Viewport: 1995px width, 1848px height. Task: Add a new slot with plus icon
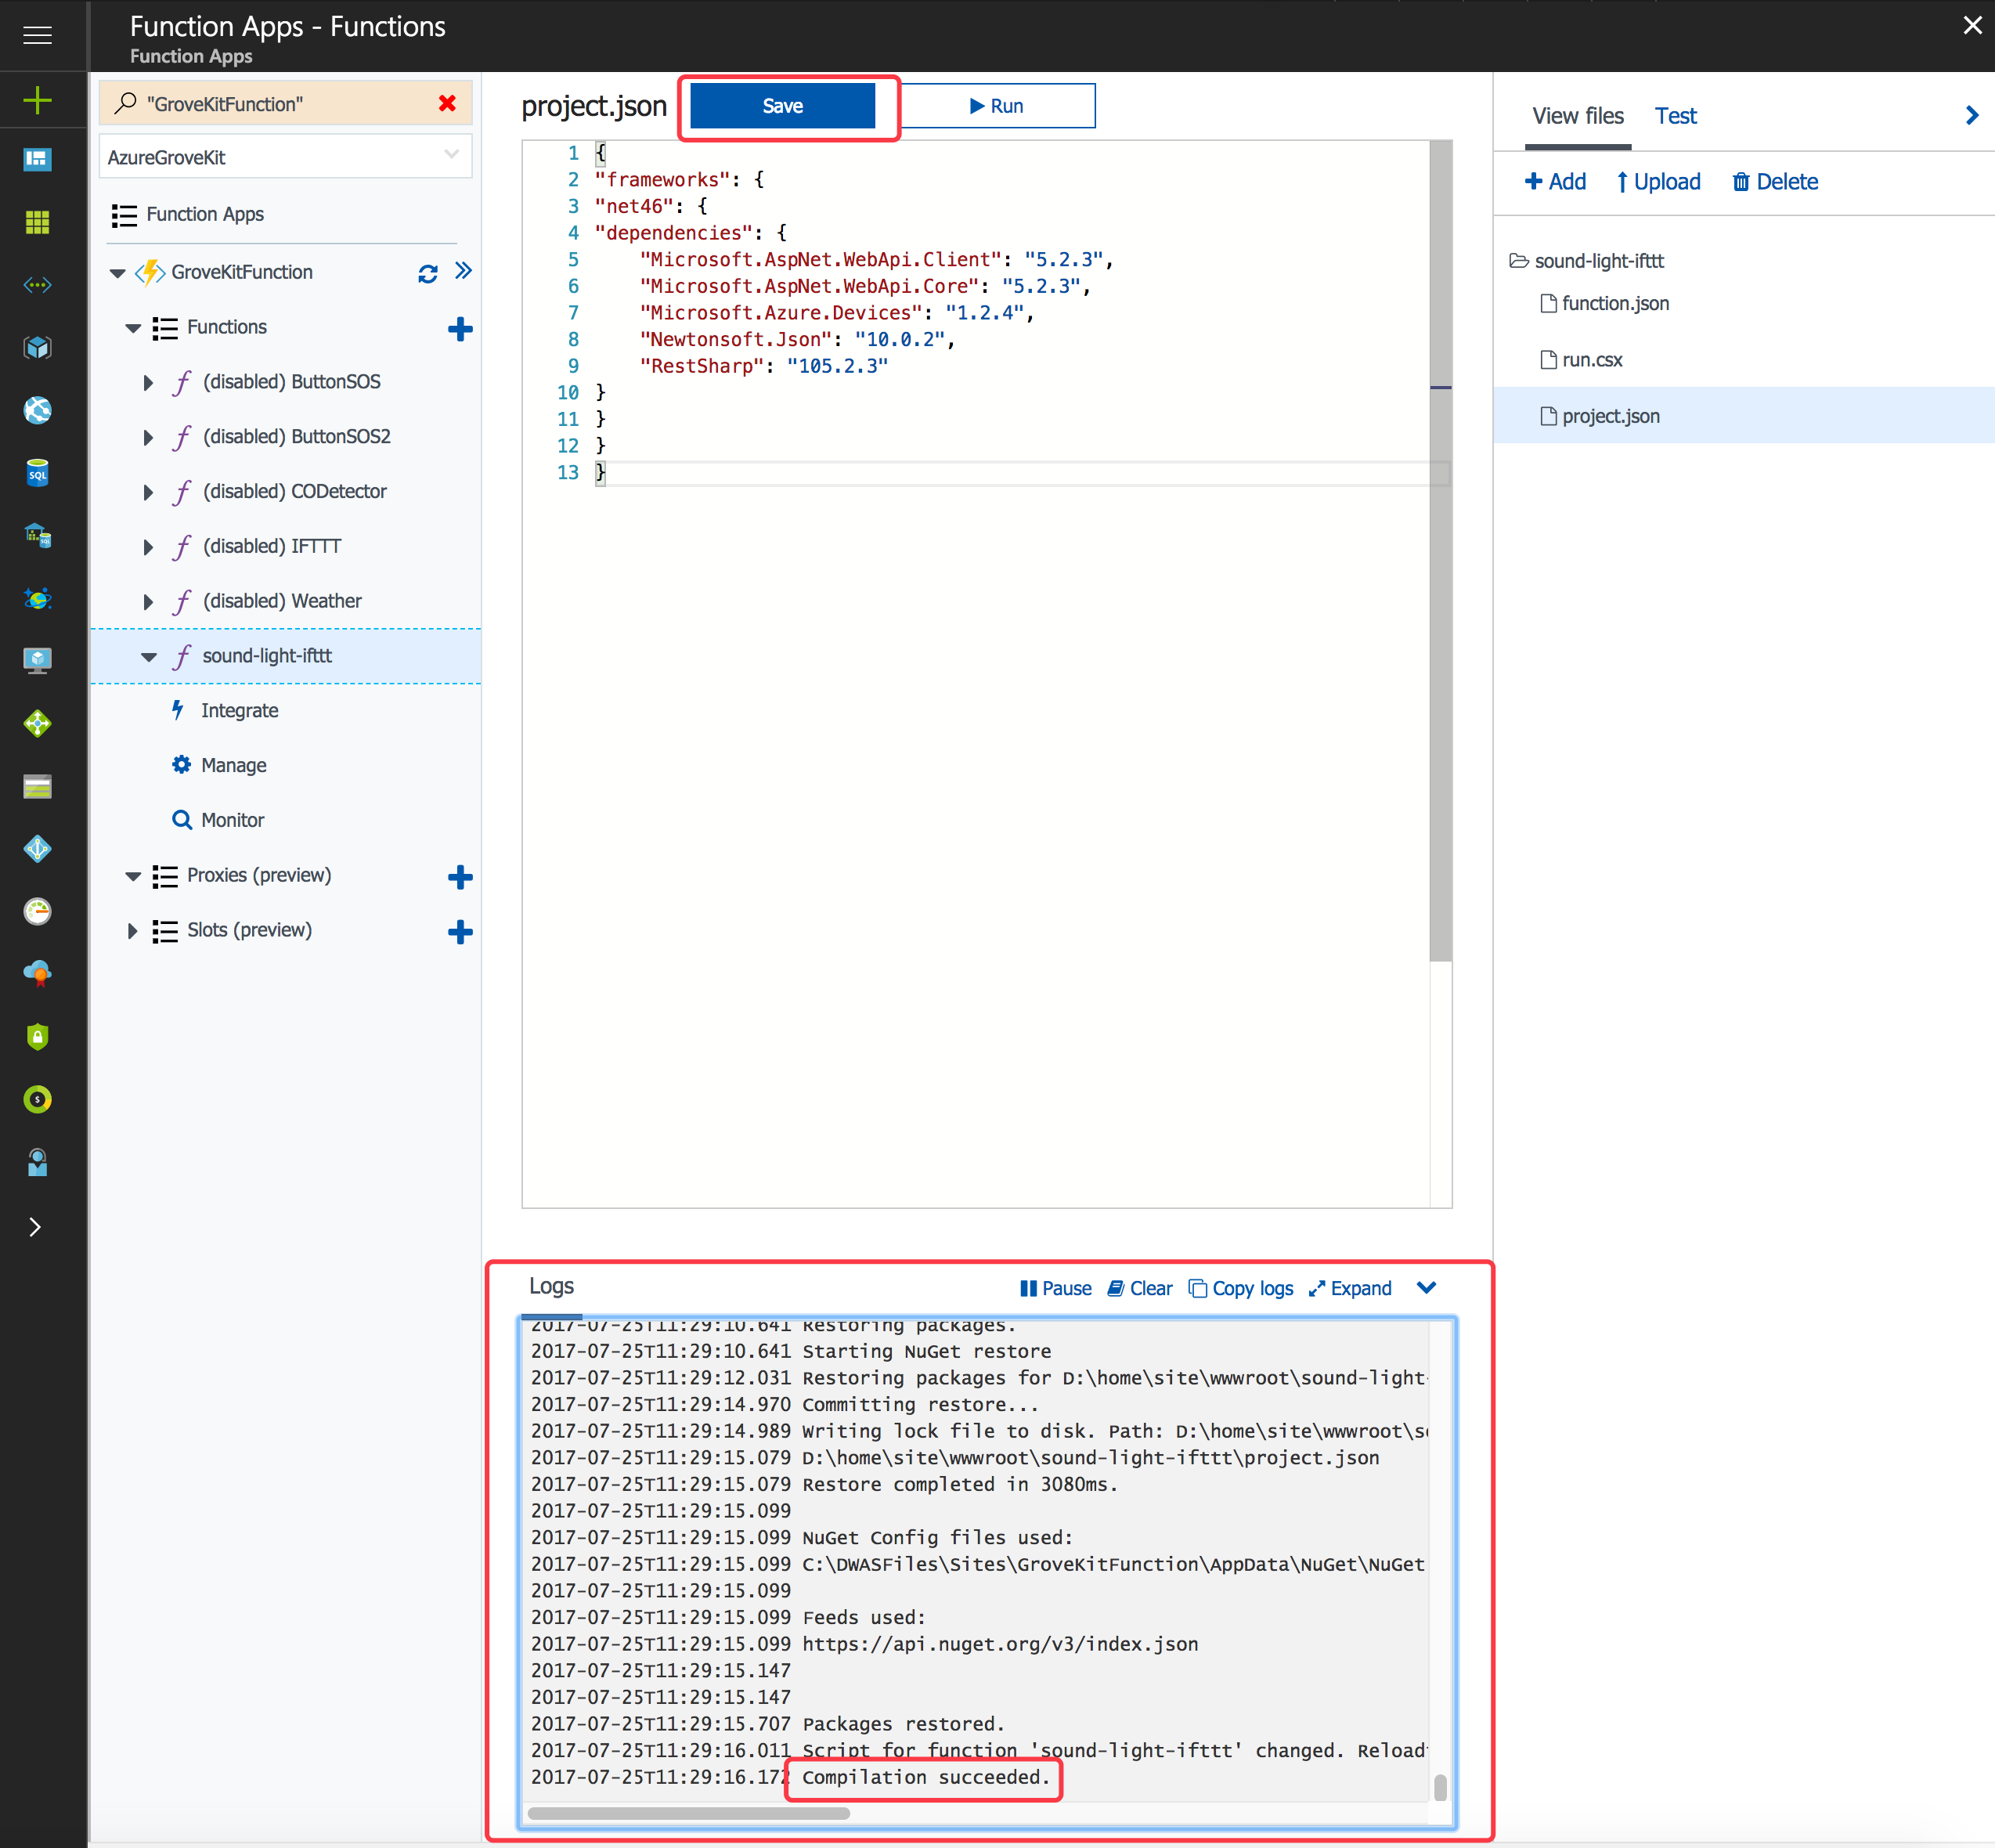[459, 932]
